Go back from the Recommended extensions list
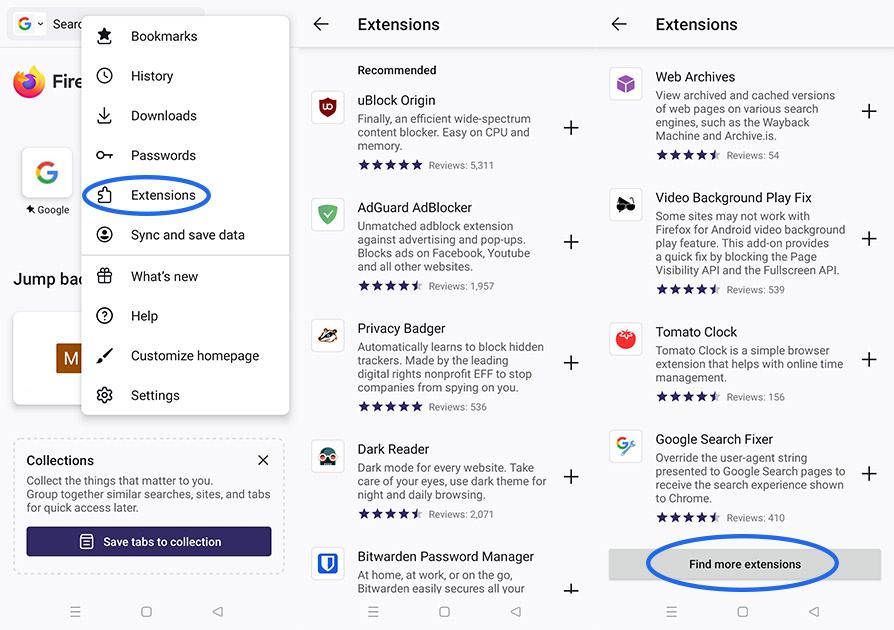Image resolution: width=894 pixels, height=630 pixels. (x=321, y=24)
